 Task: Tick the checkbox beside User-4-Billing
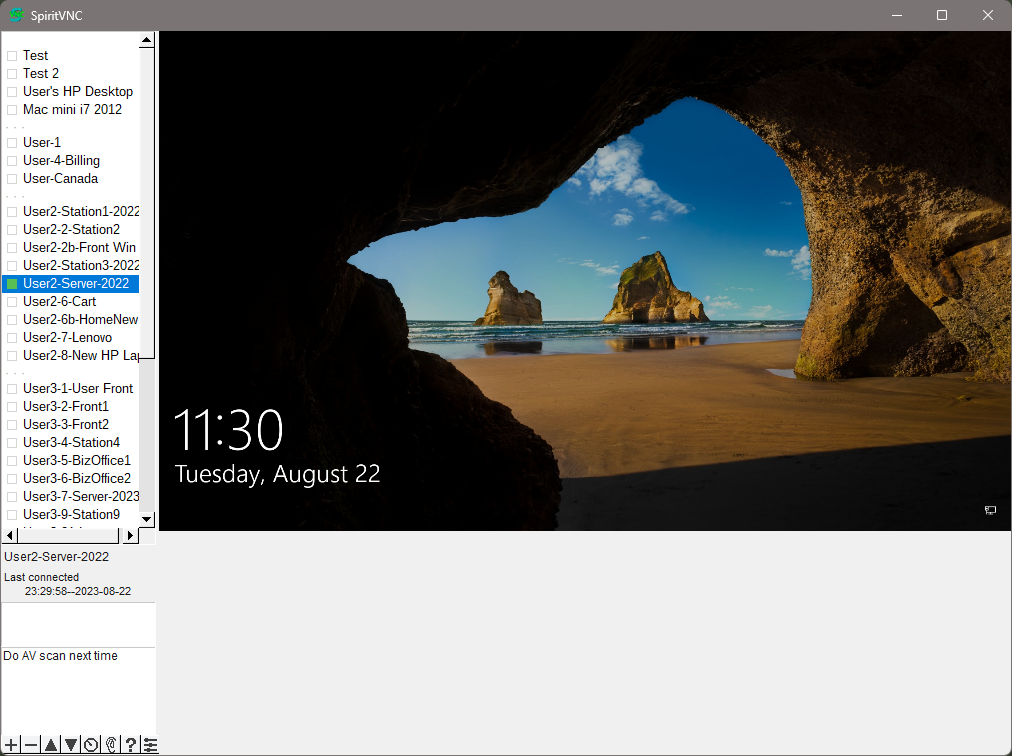(11, 160)
